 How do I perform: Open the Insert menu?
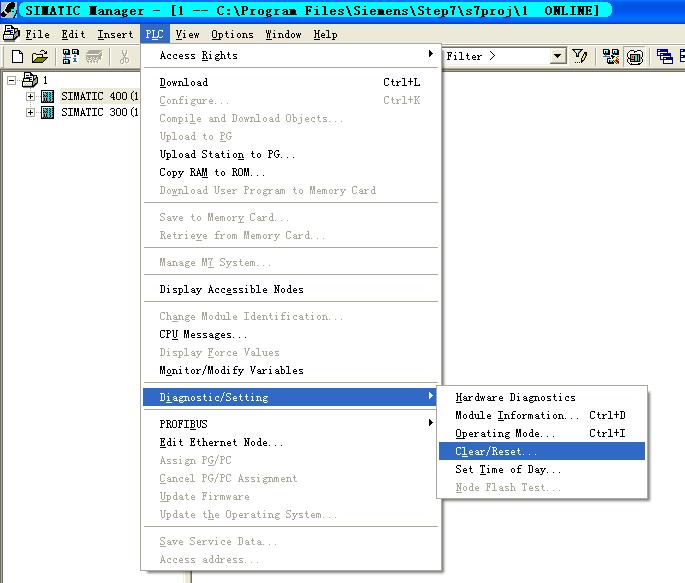tap(115, 34)
